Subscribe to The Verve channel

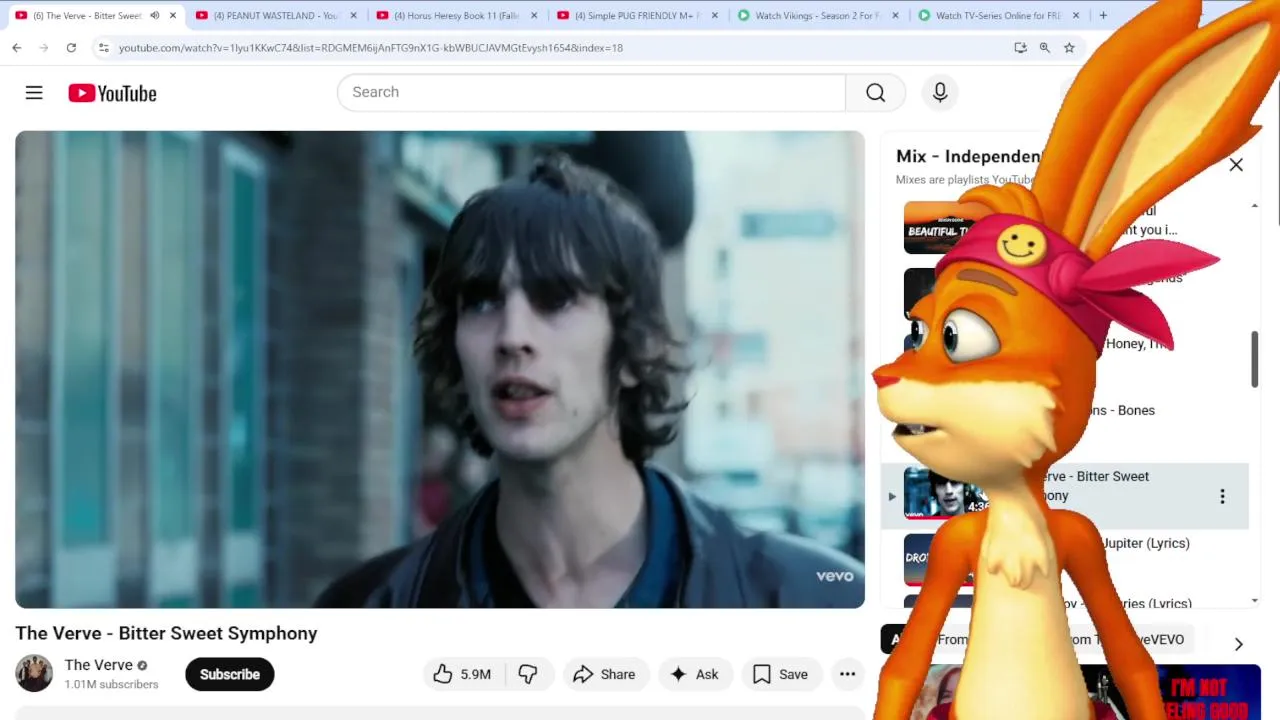click(x=229, y=674)
